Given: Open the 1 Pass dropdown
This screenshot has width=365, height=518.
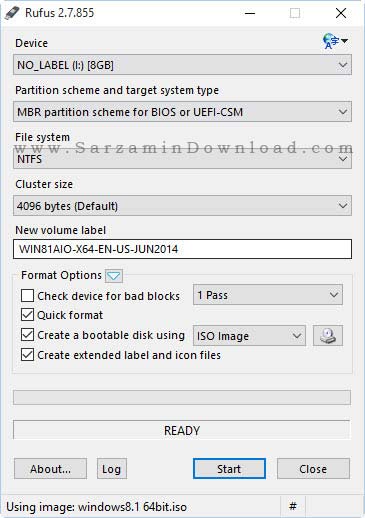Looking at the screenshot, I should (268, 295).
